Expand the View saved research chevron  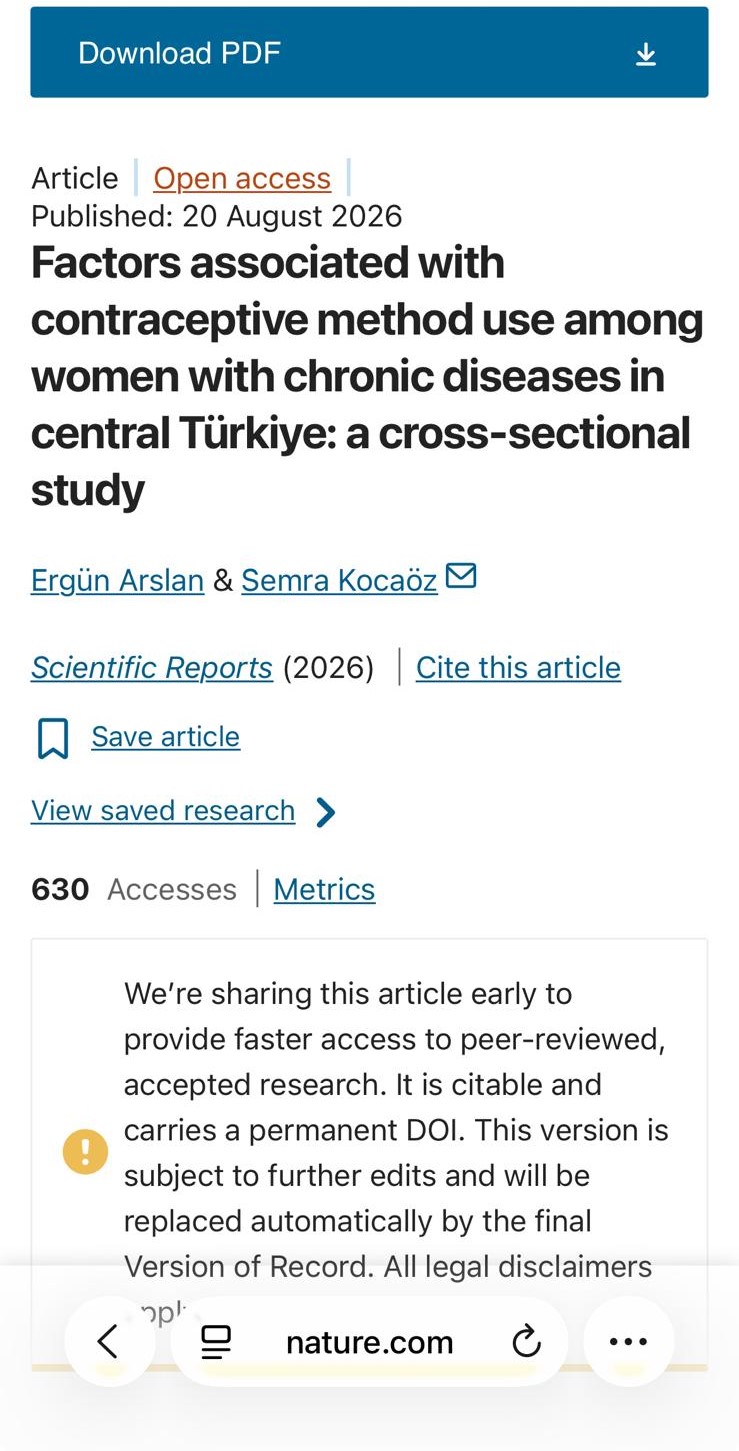[x=325, y=812]
